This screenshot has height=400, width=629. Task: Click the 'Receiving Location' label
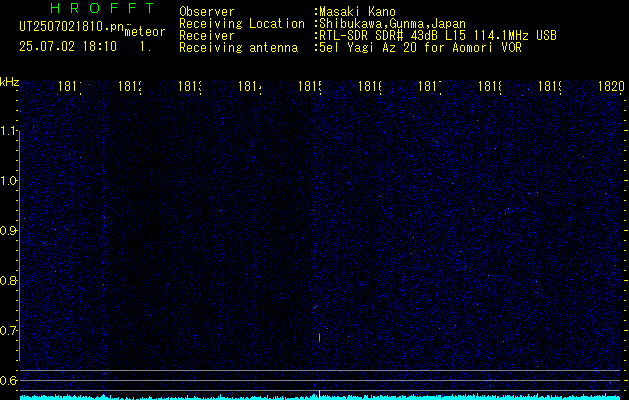click(242, 24)
